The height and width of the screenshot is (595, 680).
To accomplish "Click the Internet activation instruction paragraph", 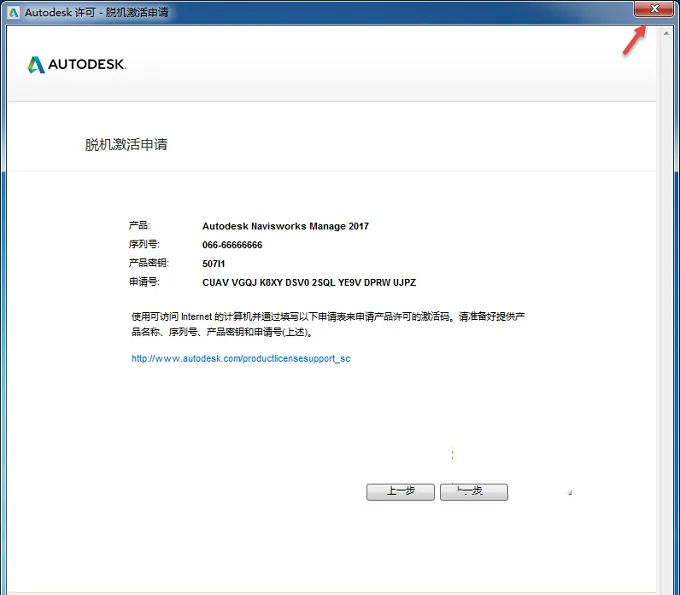I will (328, 324).
